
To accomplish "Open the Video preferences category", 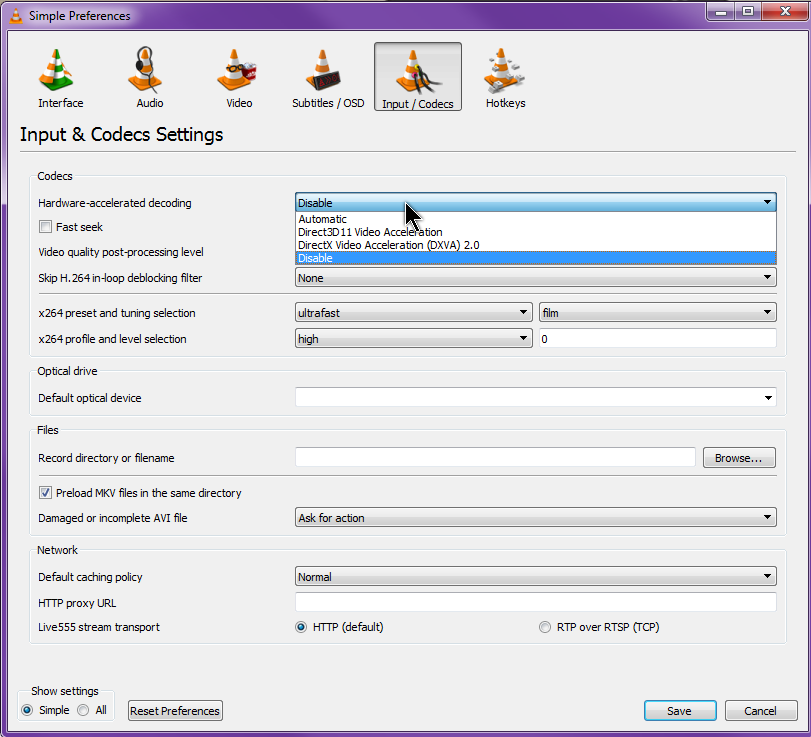I will [x=238, y=78].
